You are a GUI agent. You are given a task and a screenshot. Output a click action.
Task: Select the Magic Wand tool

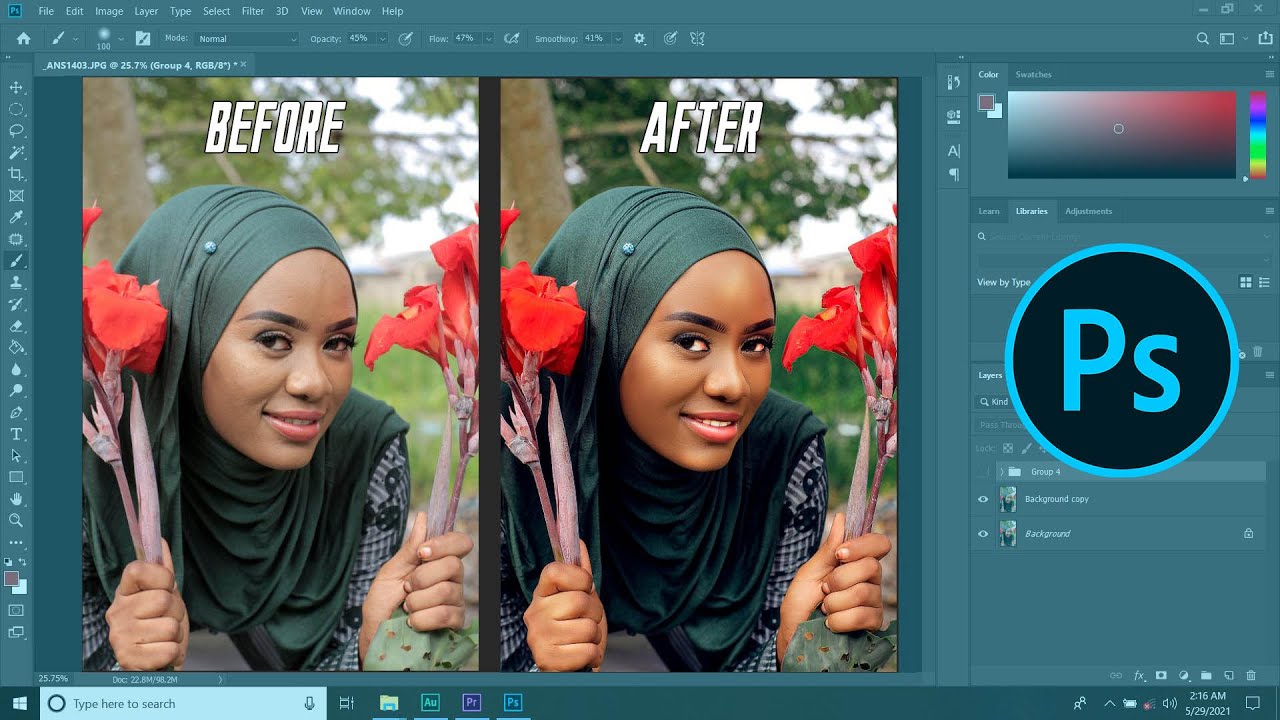pos(16,152)
